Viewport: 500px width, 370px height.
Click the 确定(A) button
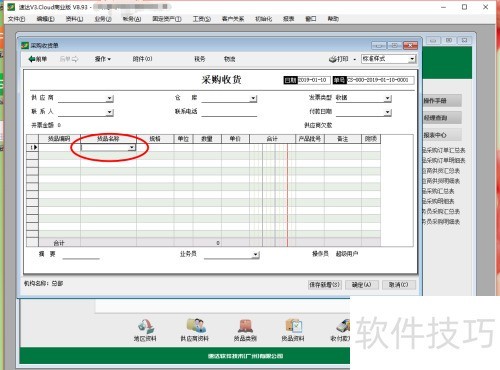pos(362,285)
